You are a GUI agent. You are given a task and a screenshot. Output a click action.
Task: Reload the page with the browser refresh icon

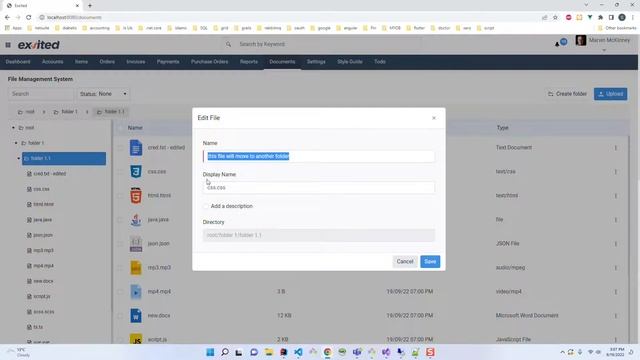pyautogui.click(x=29, y=18)
